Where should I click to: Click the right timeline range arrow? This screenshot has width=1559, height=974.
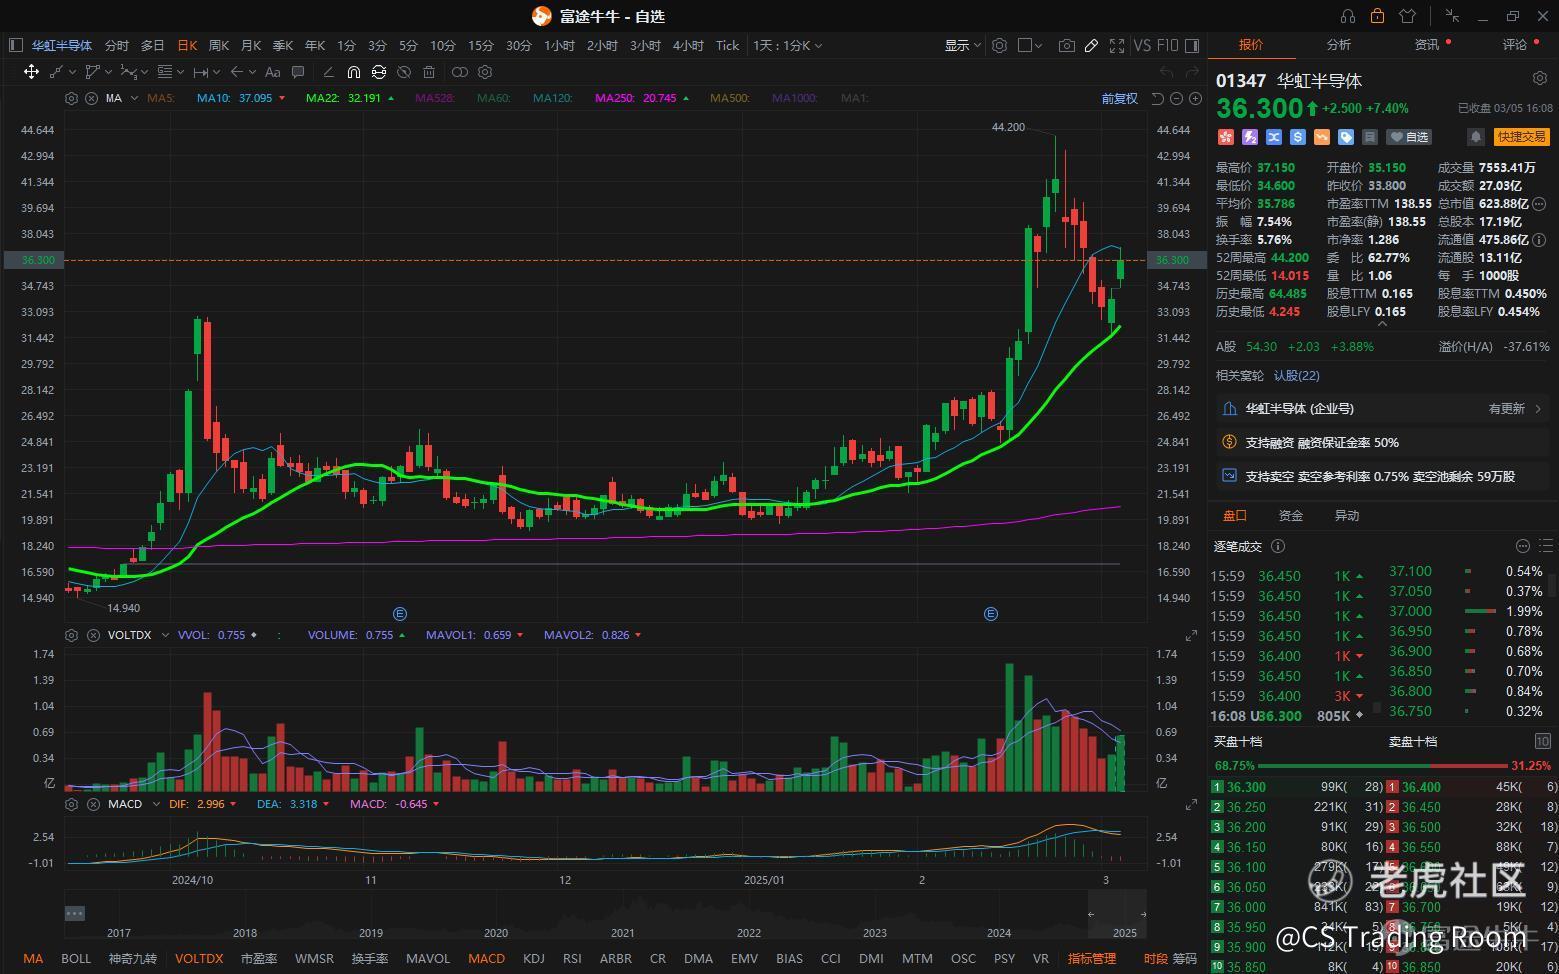pyautogui.click(x=1143, y=913)
